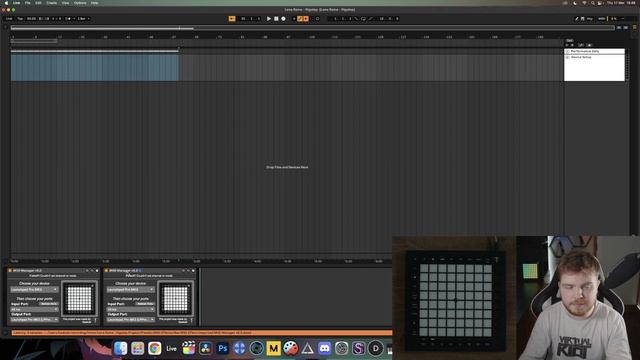Open the round D app in the Dock

click(376, 348)
